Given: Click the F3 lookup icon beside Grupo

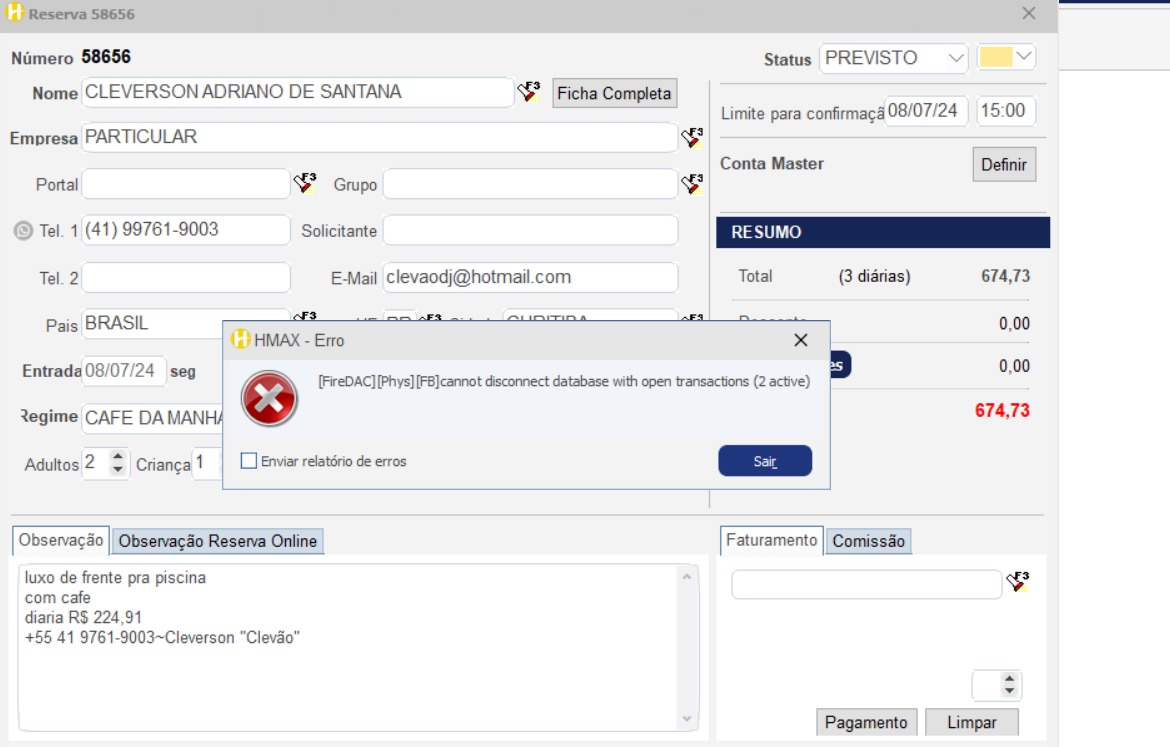Looking at the screenshot, I should [692, 184].
